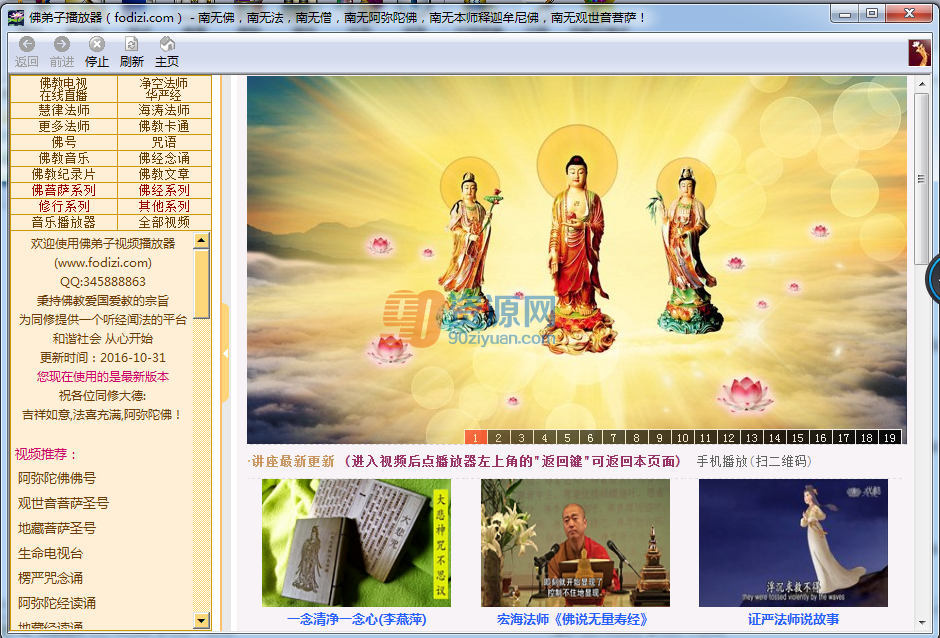Switch banner to slide 1
Screen dimensions: 940x638
pos(475,438)
